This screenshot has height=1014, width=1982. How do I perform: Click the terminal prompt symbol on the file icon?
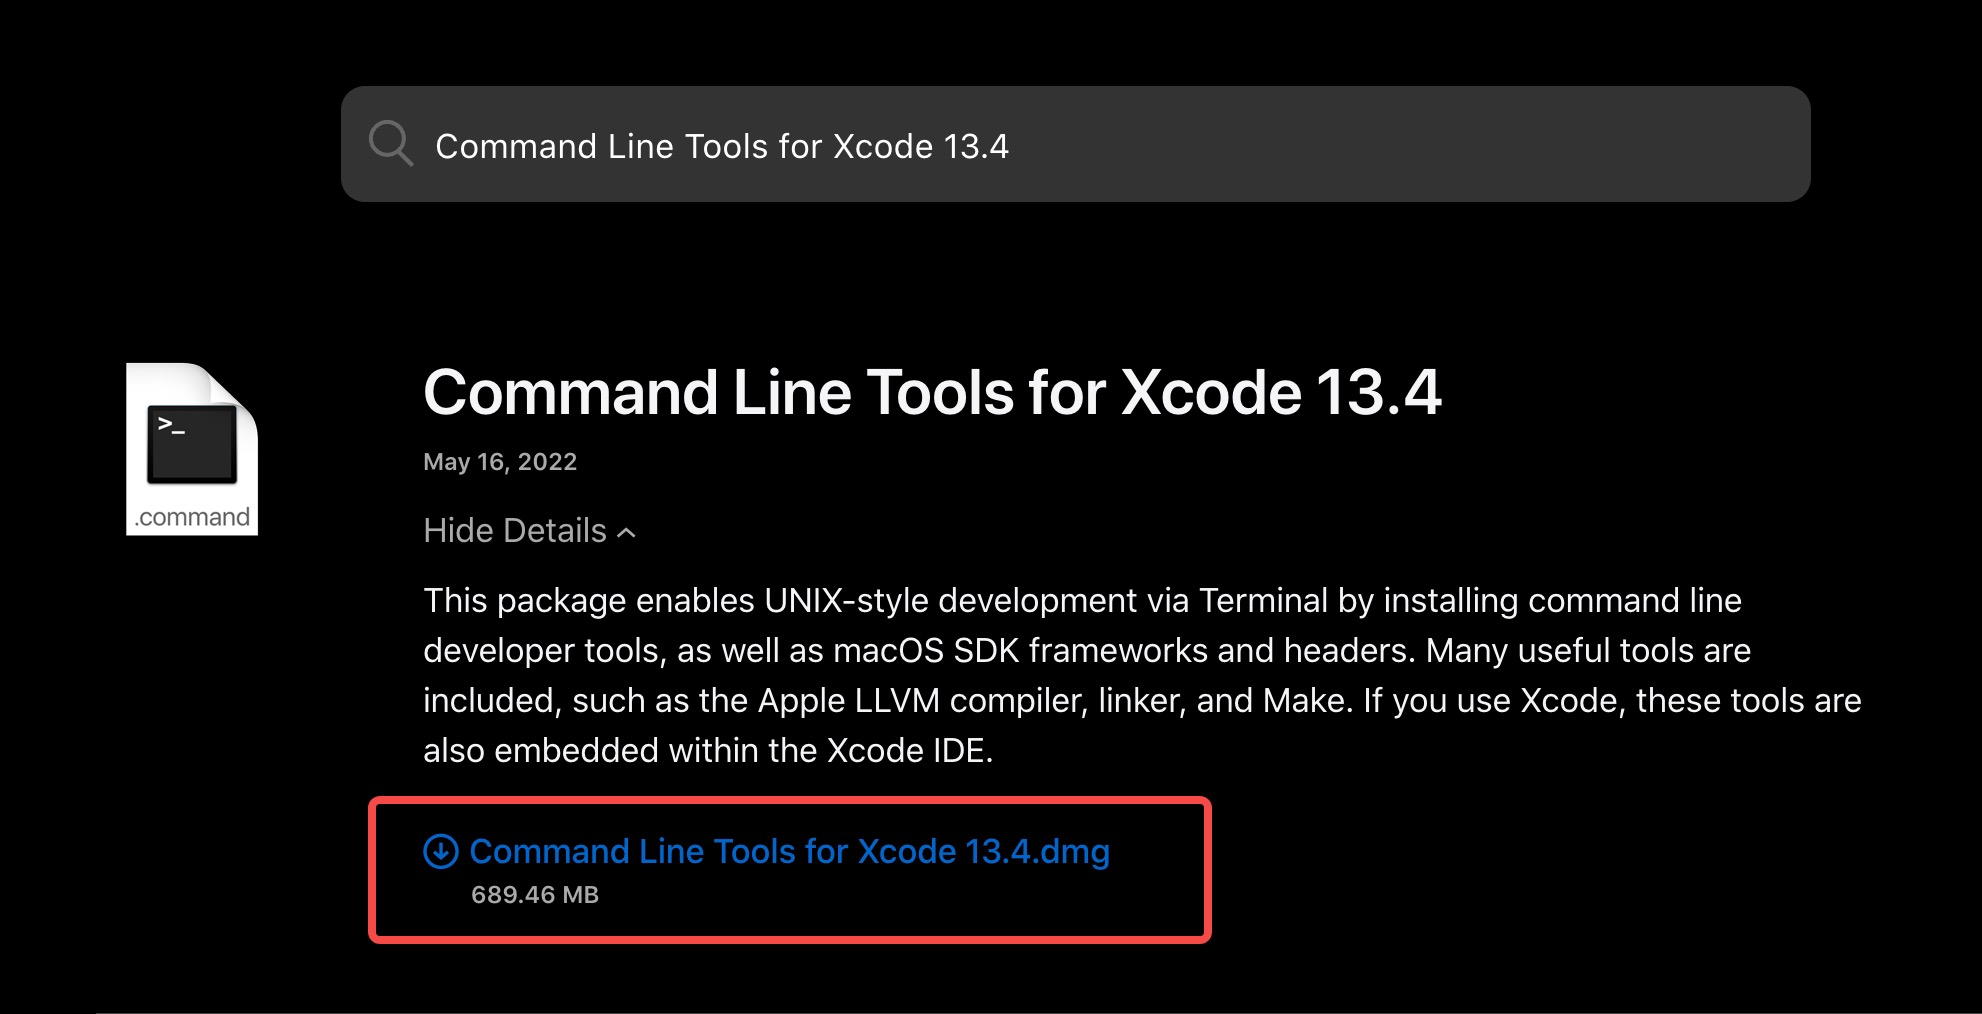[171, 427]
